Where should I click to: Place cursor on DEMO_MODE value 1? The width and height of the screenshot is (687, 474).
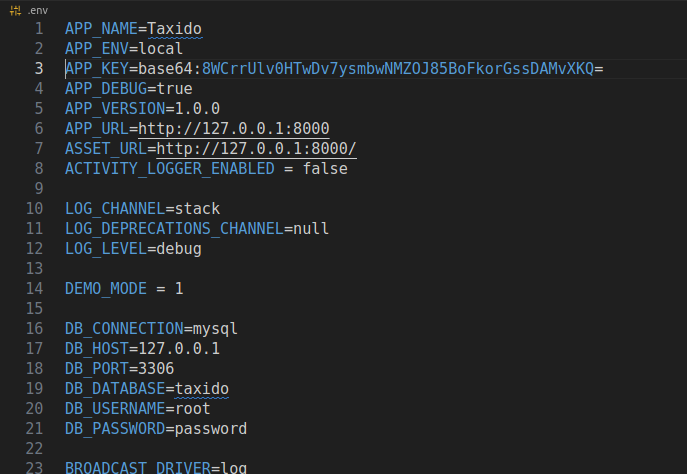(x=179, y=289)
